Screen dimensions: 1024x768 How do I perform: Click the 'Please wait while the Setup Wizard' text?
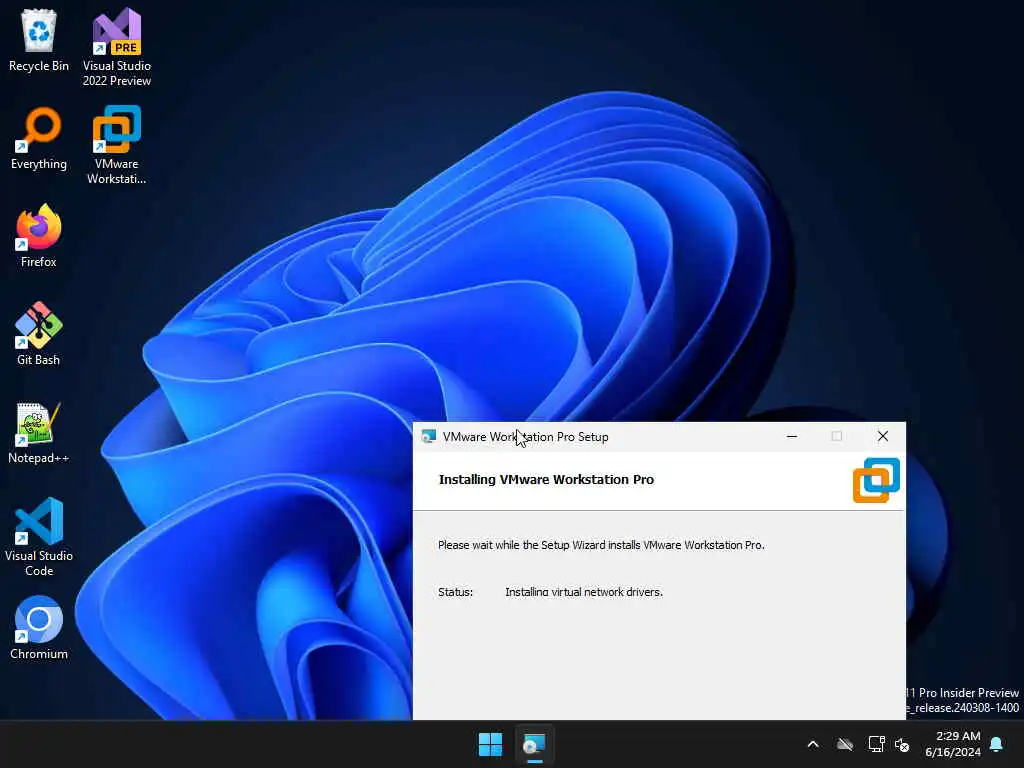tap(601, 545)
